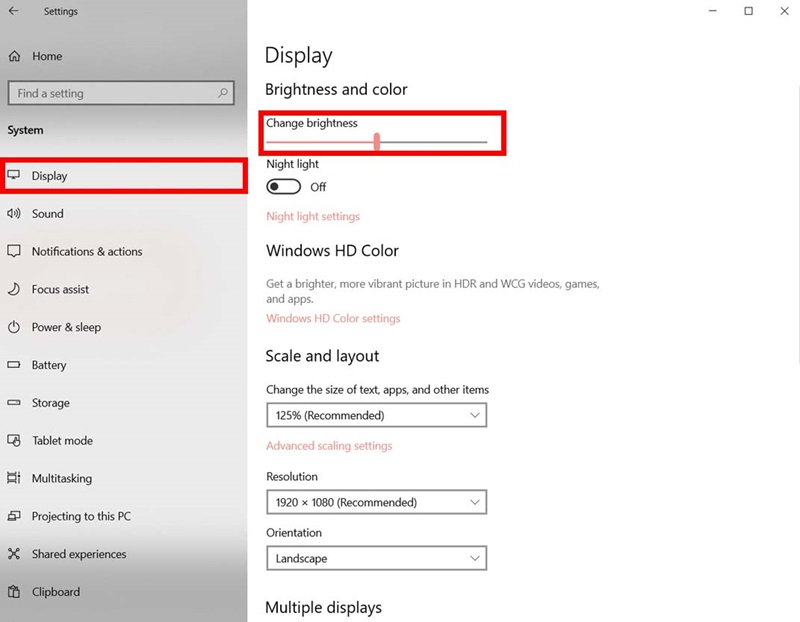Click the back arrow icon
800x622 pixels.
(x=13, y=12)
